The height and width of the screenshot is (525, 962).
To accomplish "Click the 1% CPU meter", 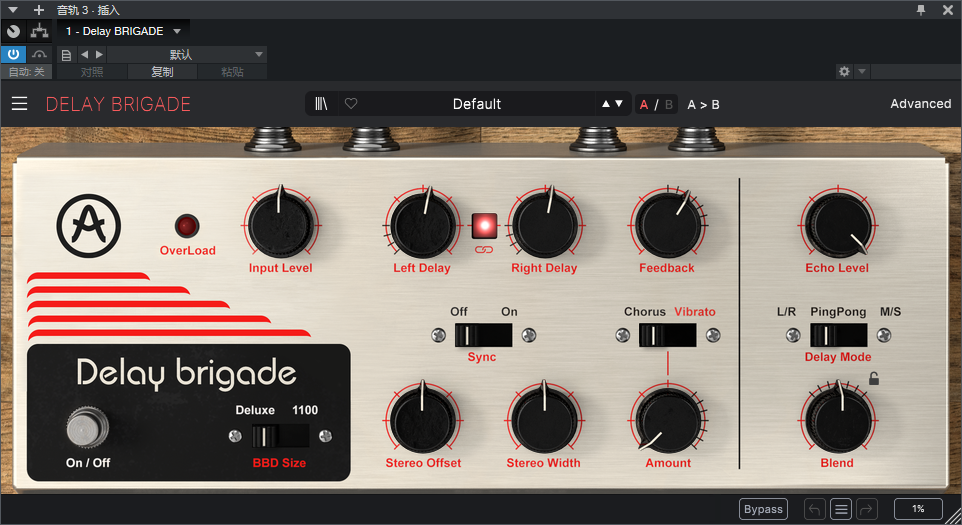I will [918, 509].
